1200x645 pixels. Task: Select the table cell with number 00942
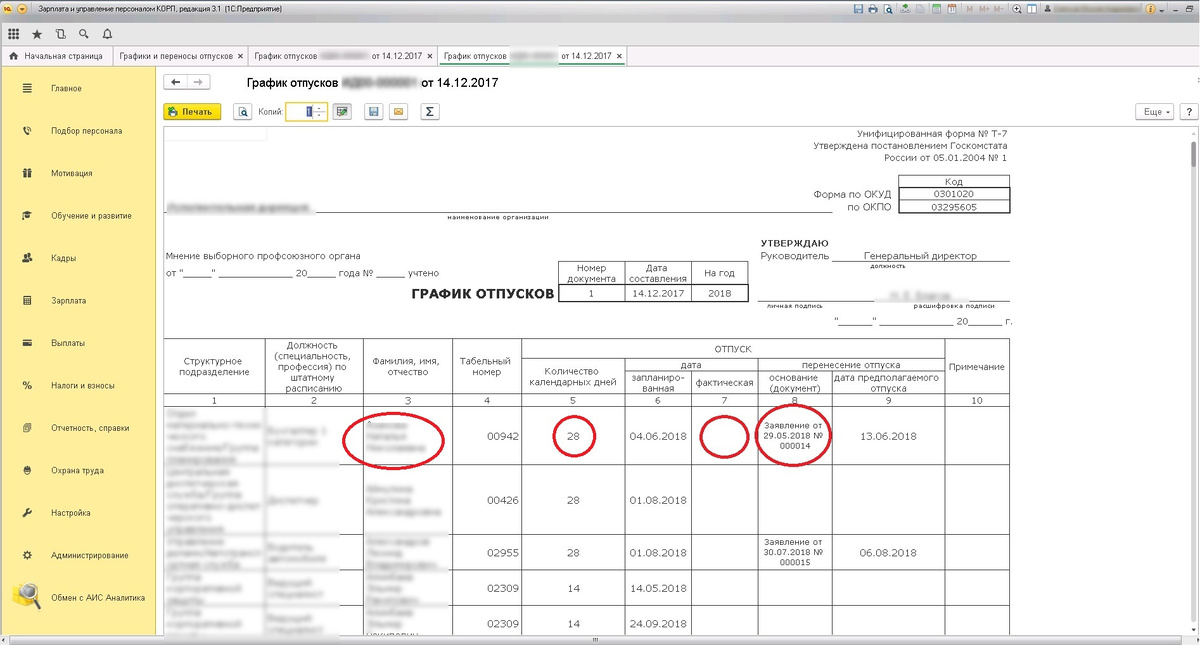(x=485, y=436)
